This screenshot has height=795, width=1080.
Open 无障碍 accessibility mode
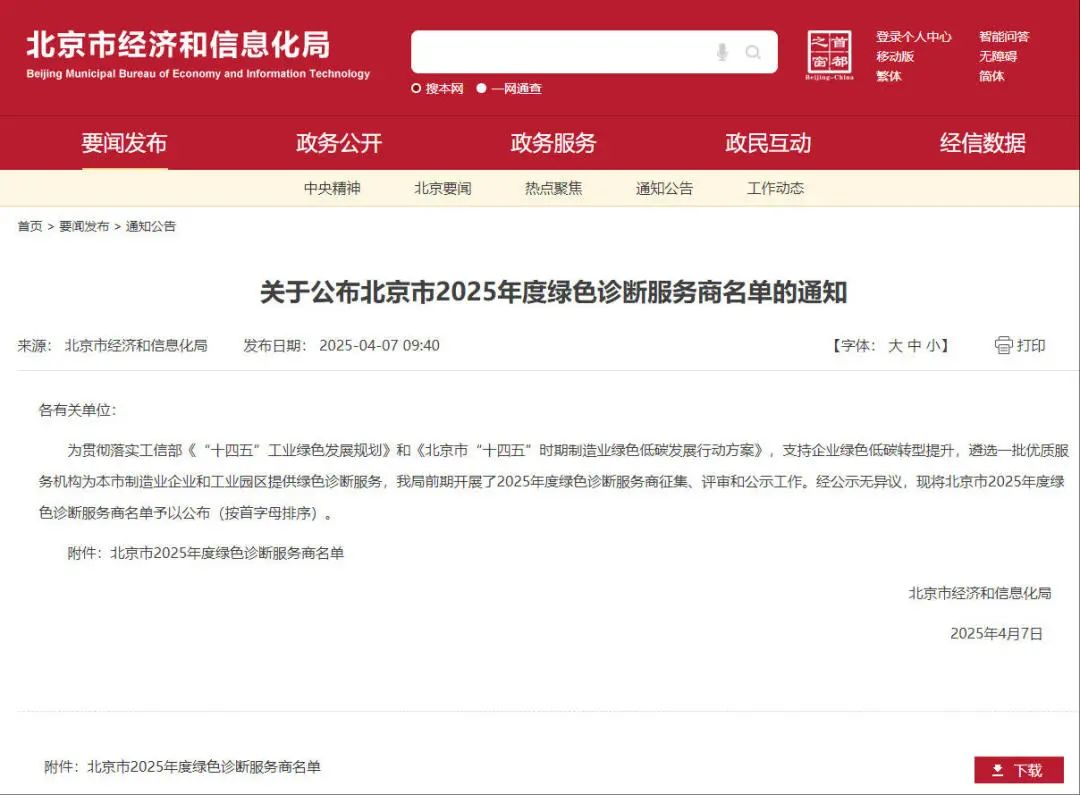(998, 56)
